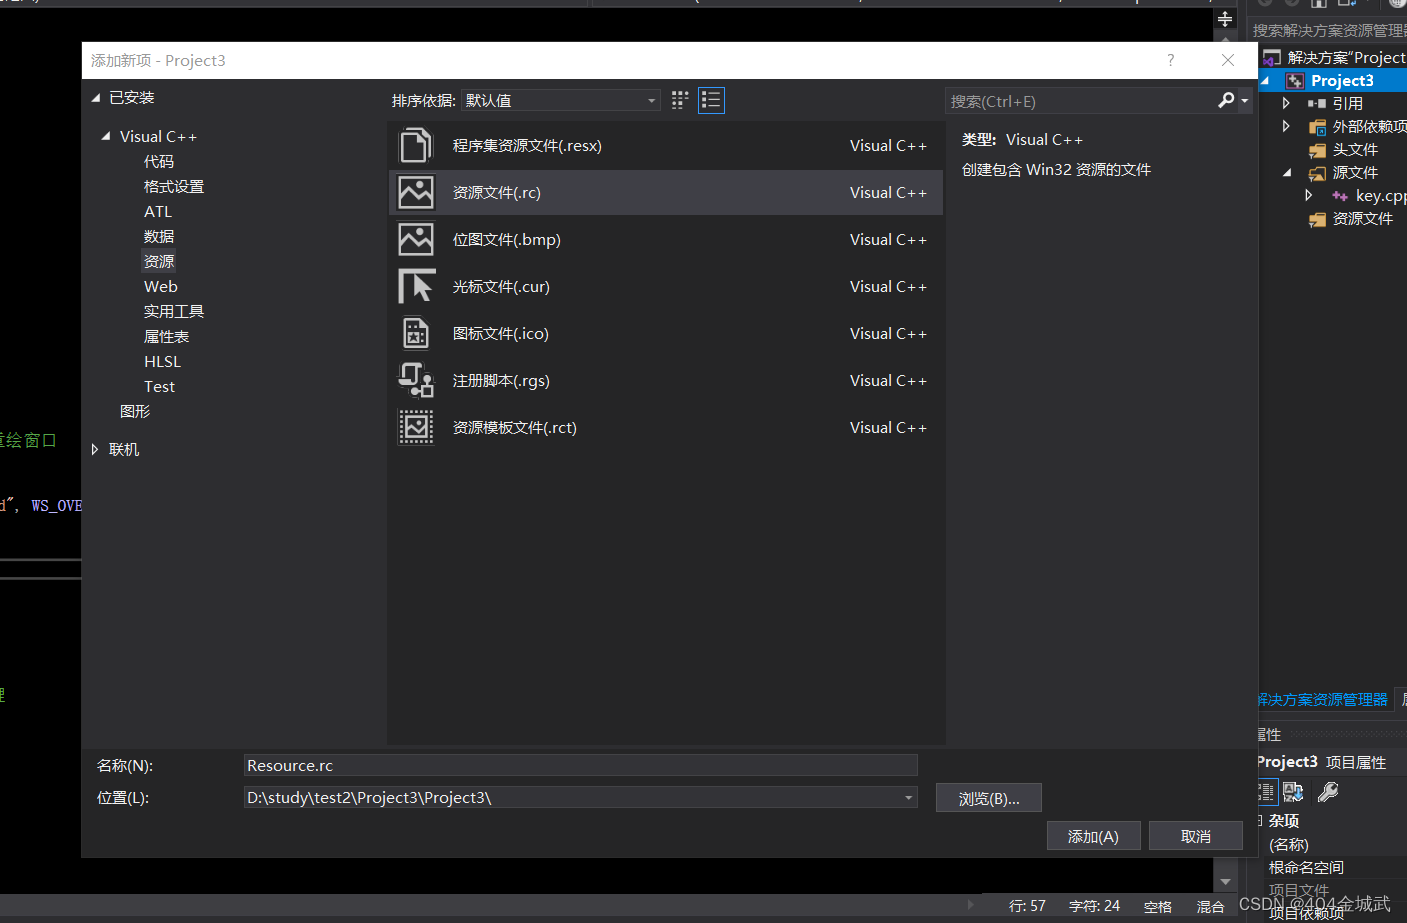The image size is (1407, 923).
Task: Select the 资源文件(.rc) icon
Action: (416, 193)
